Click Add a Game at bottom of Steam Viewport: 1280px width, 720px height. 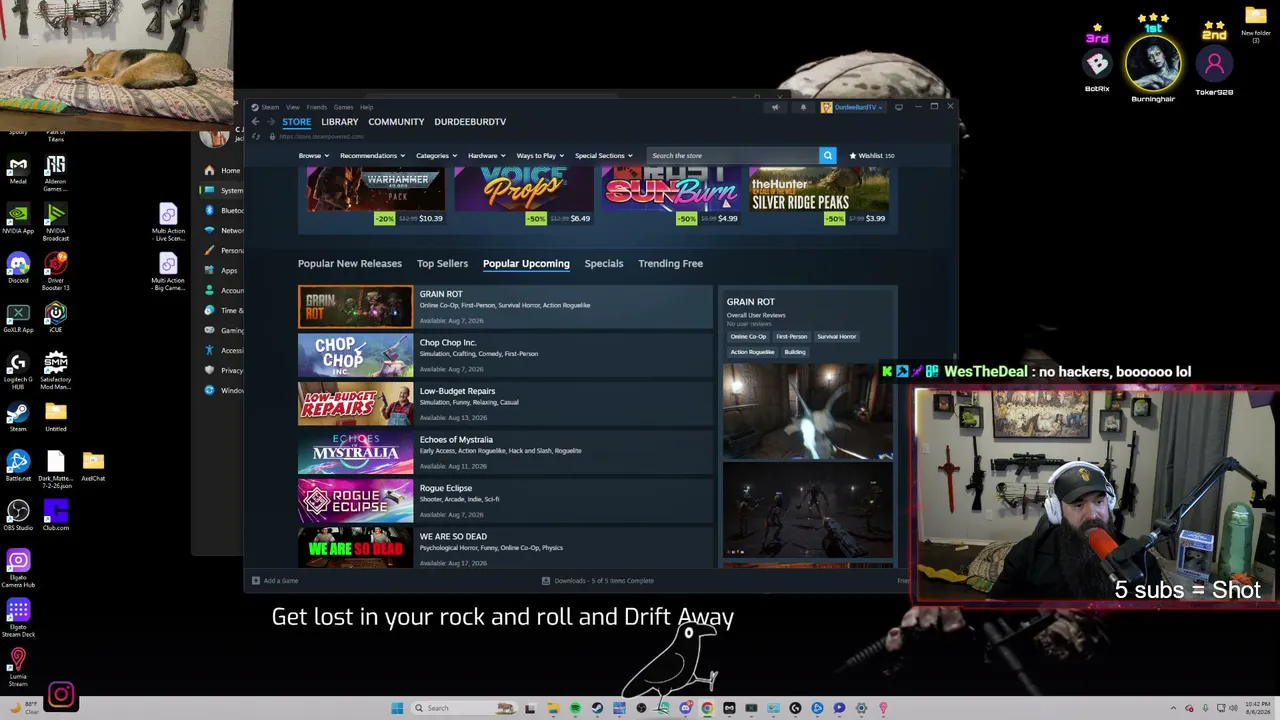click(275, 580)
